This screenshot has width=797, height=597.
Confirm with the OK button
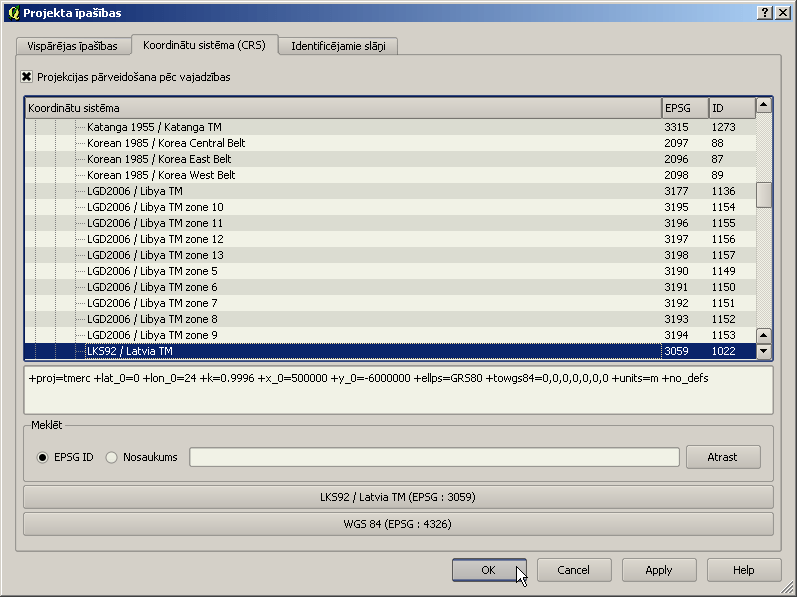(489, 570)
